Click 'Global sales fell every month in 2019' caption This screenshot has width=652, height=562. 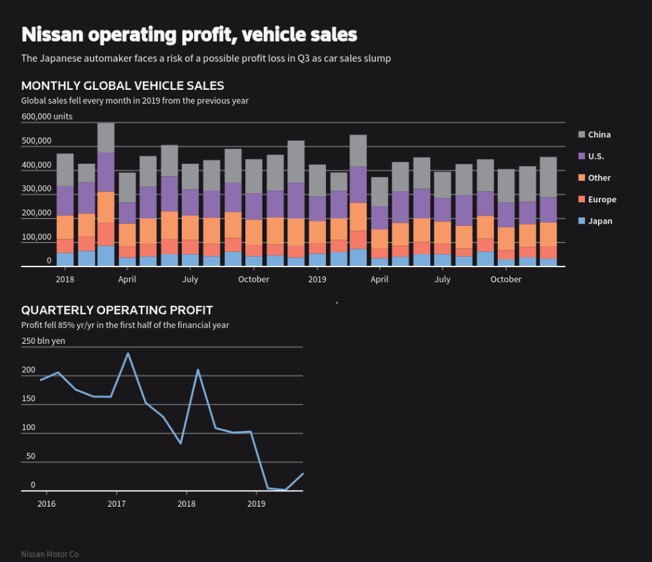[135, 101]
